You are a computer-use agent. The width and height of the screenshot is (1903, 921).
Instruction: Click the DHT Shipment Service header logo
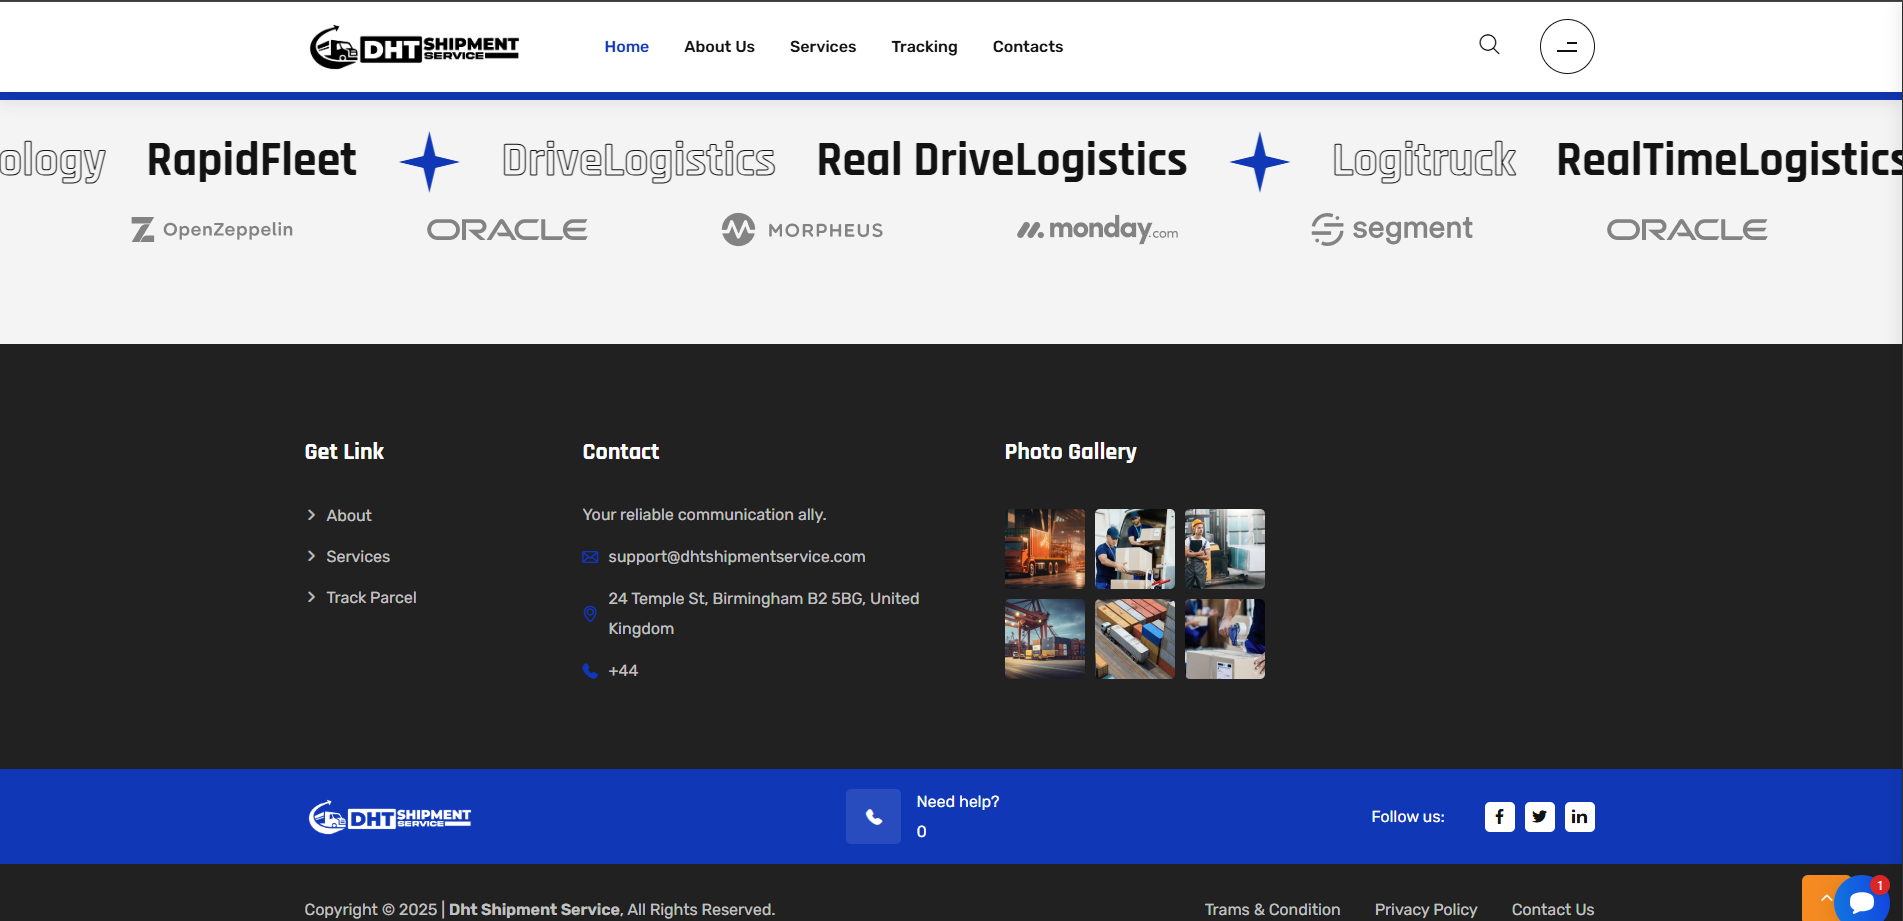[414, 47]
